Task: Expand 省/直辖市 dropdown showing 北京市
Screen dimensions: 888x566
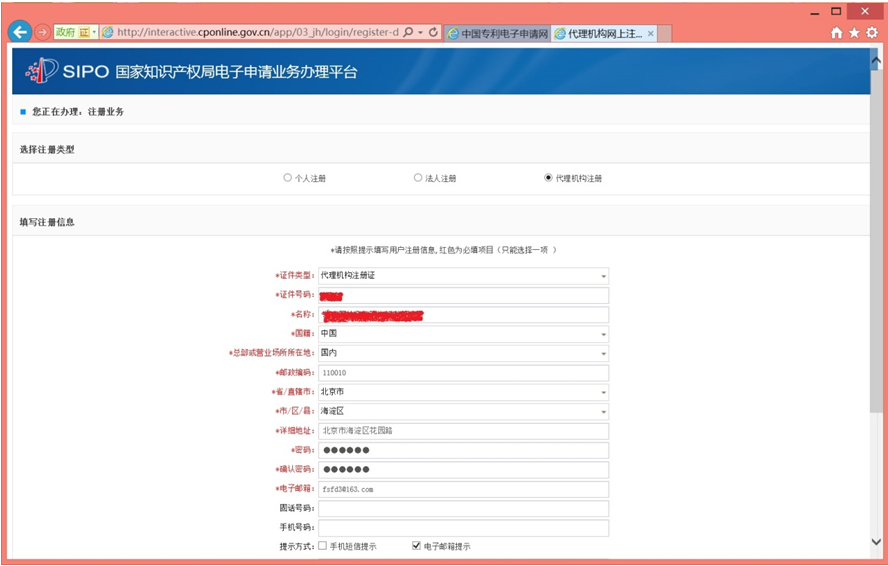Action: coord(603,392)
